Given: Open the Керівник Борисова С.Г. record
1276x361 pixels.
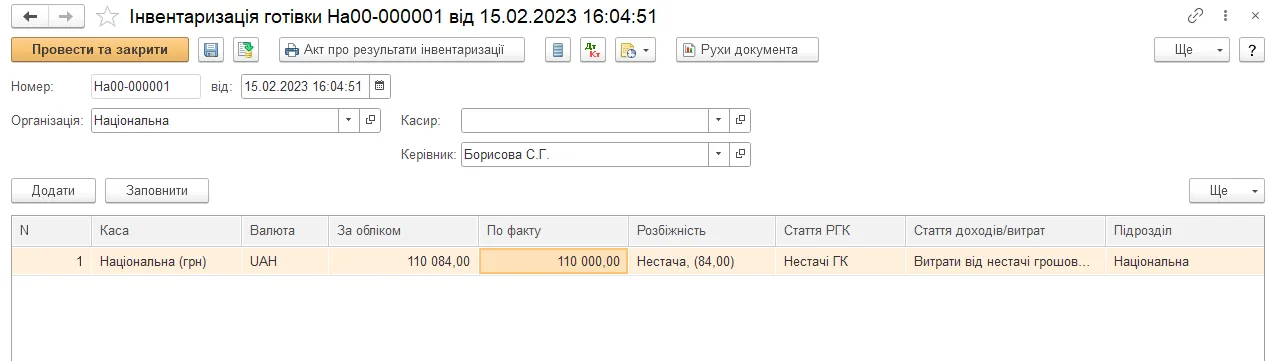Looking at the screenshot, I should pos(740,155).
